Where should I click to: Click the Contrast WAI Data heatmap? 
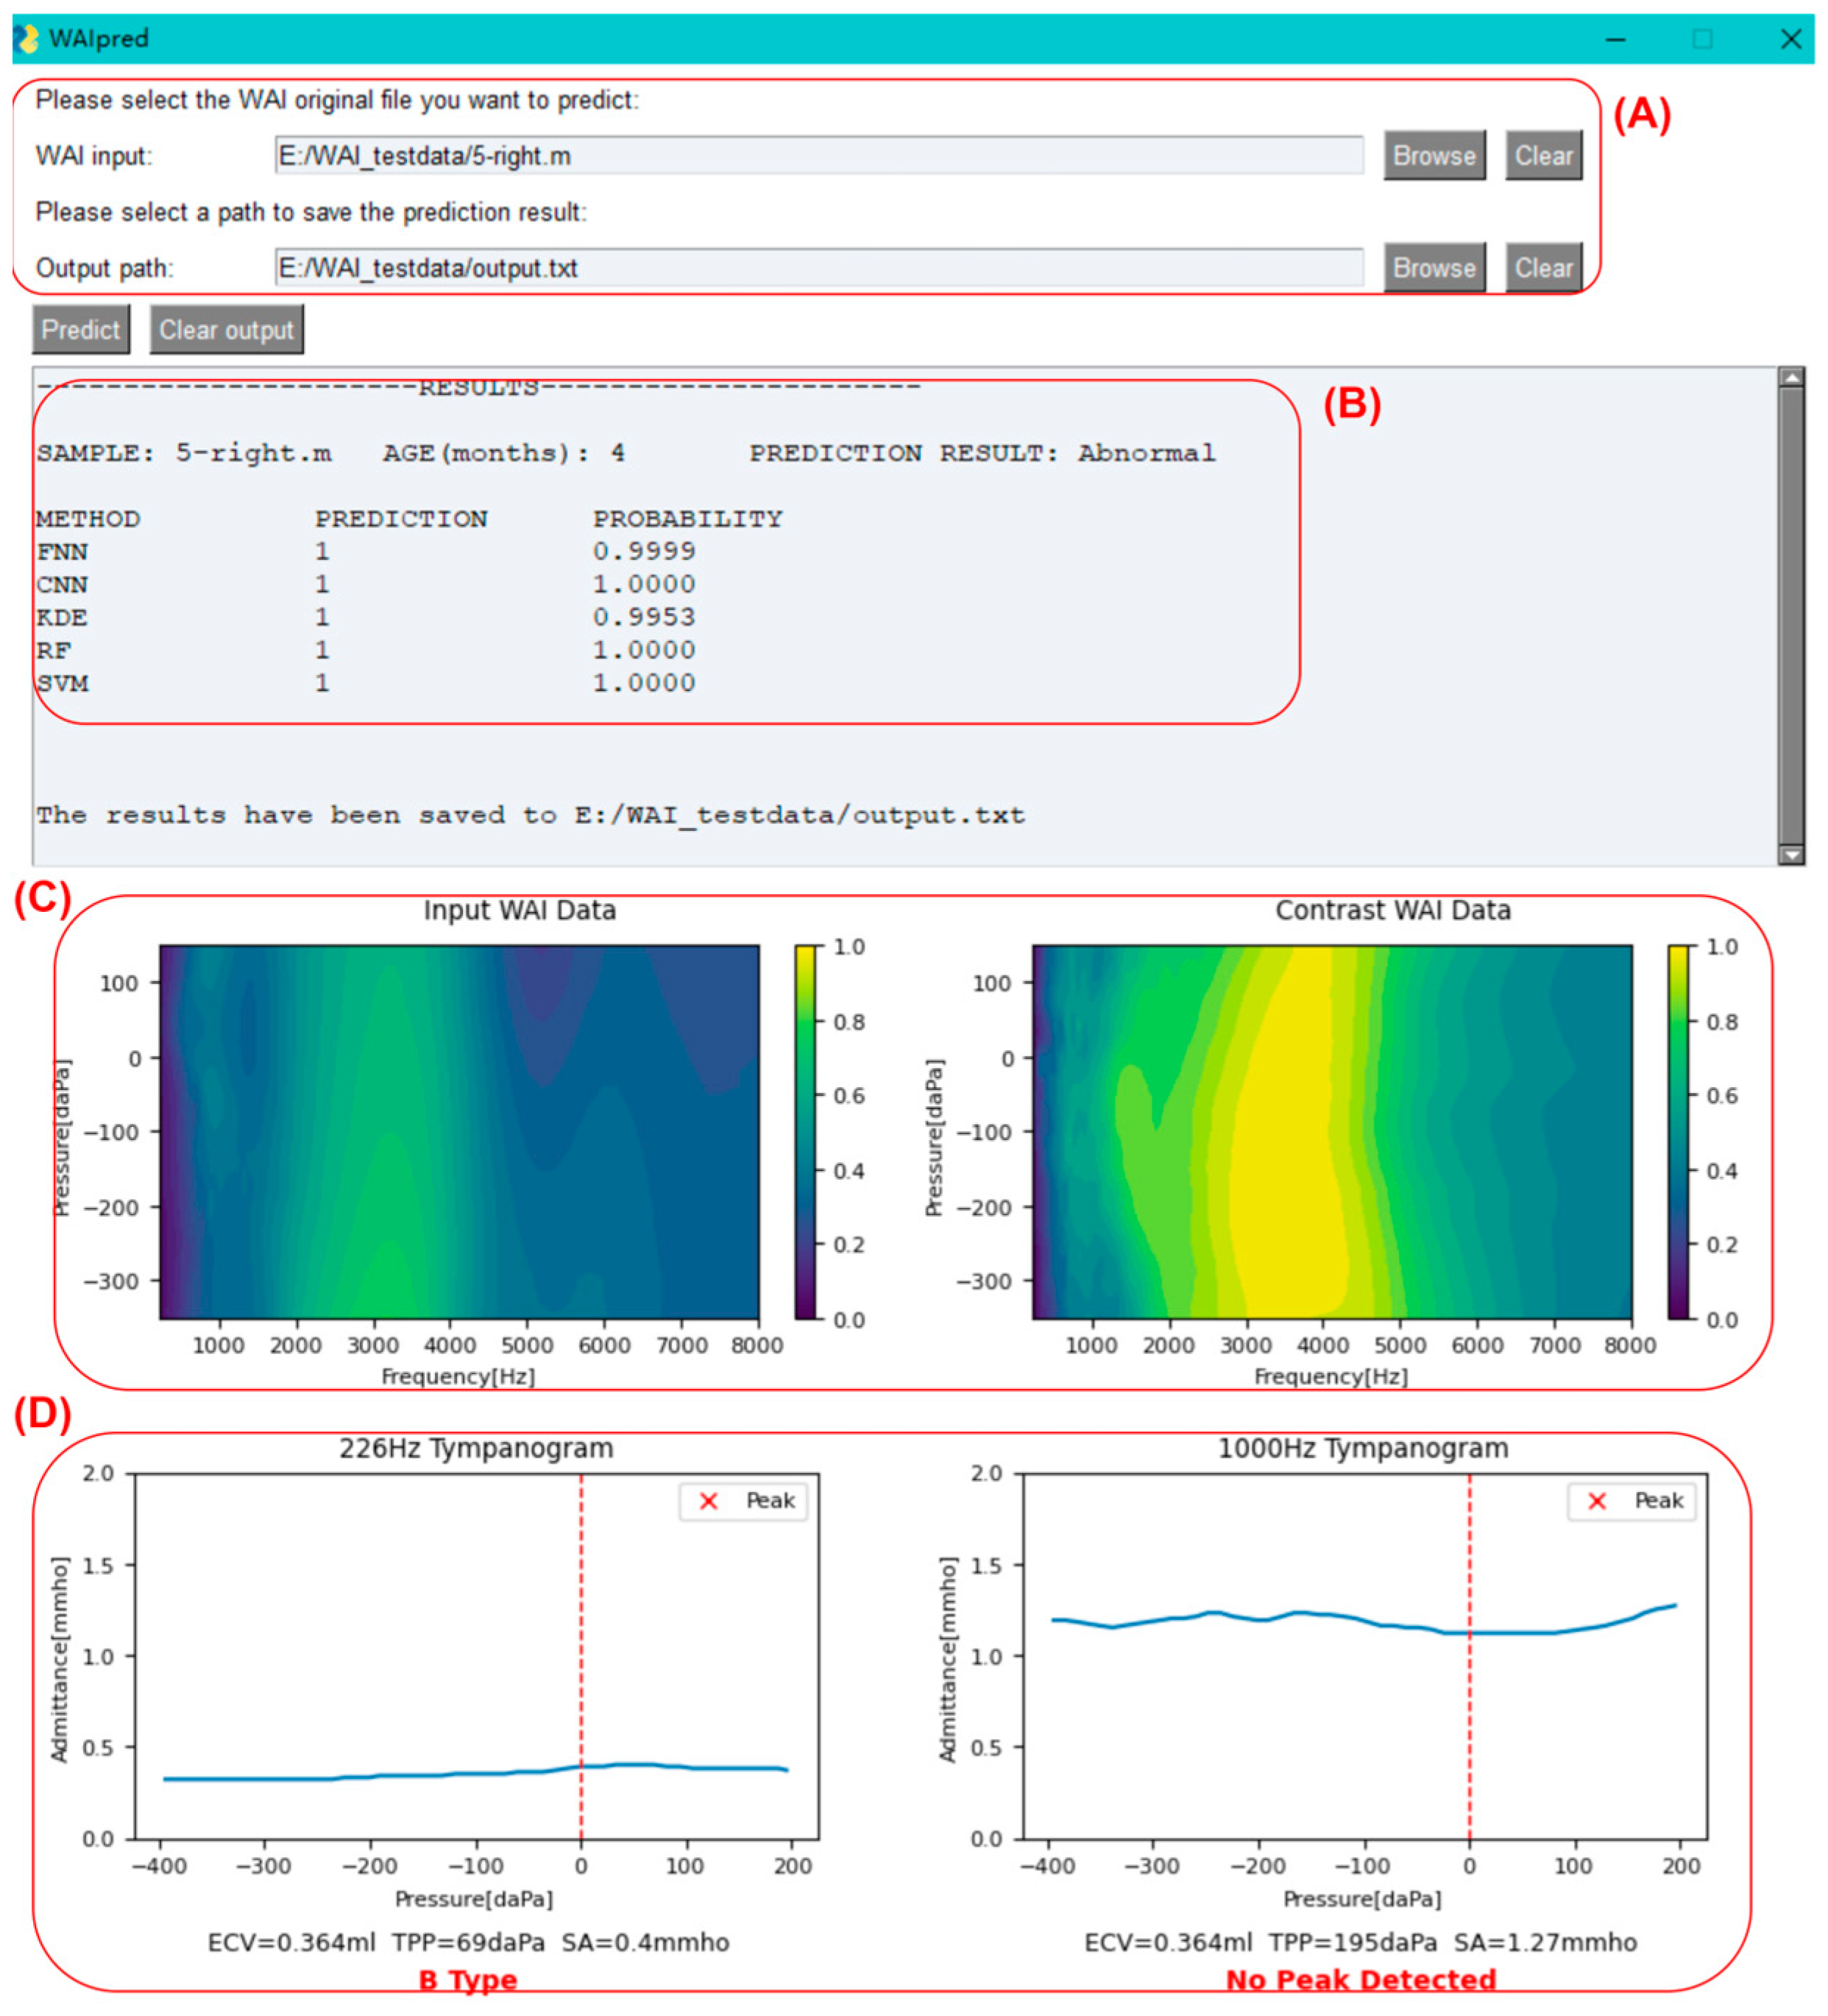click(x=1331, y=1132)
